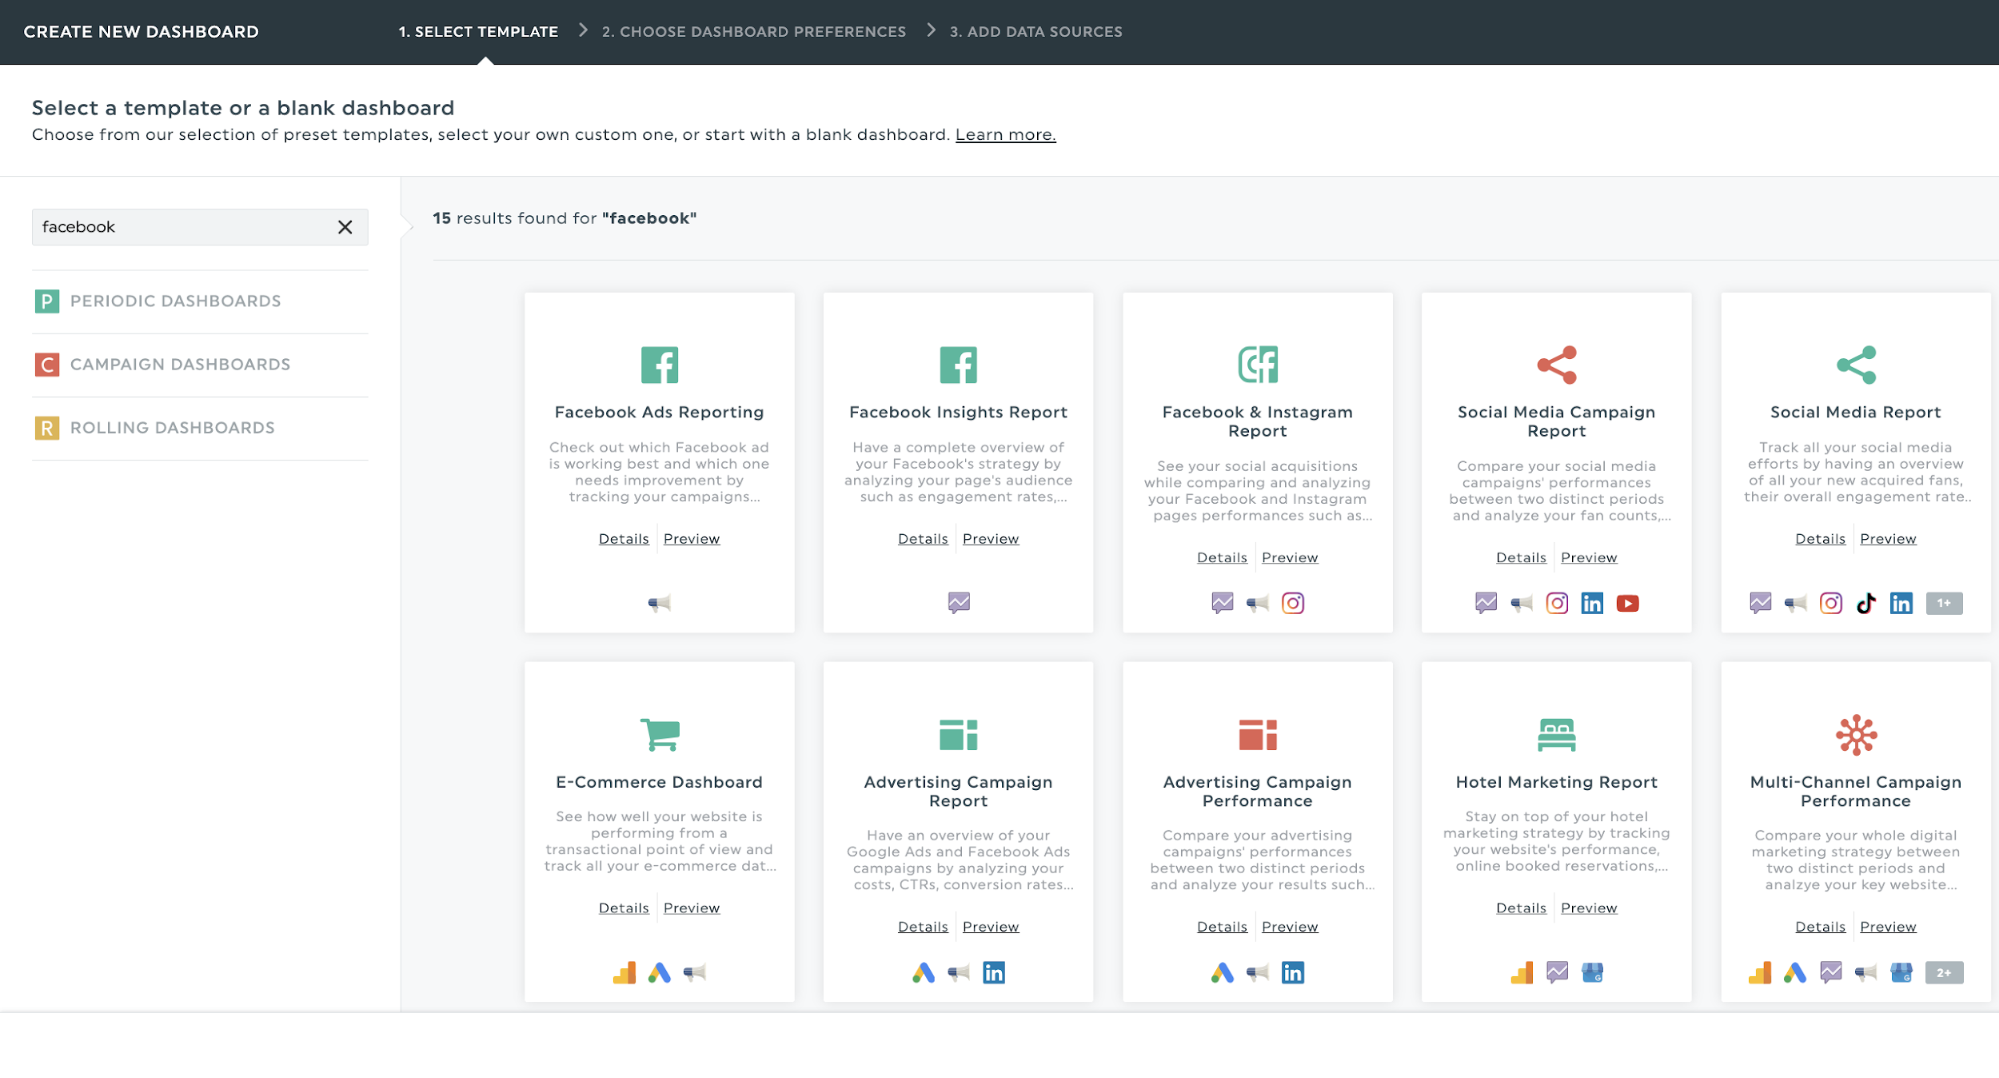
Task: Preview the Advertising Campaign Report template
Action: coord(991,927)
